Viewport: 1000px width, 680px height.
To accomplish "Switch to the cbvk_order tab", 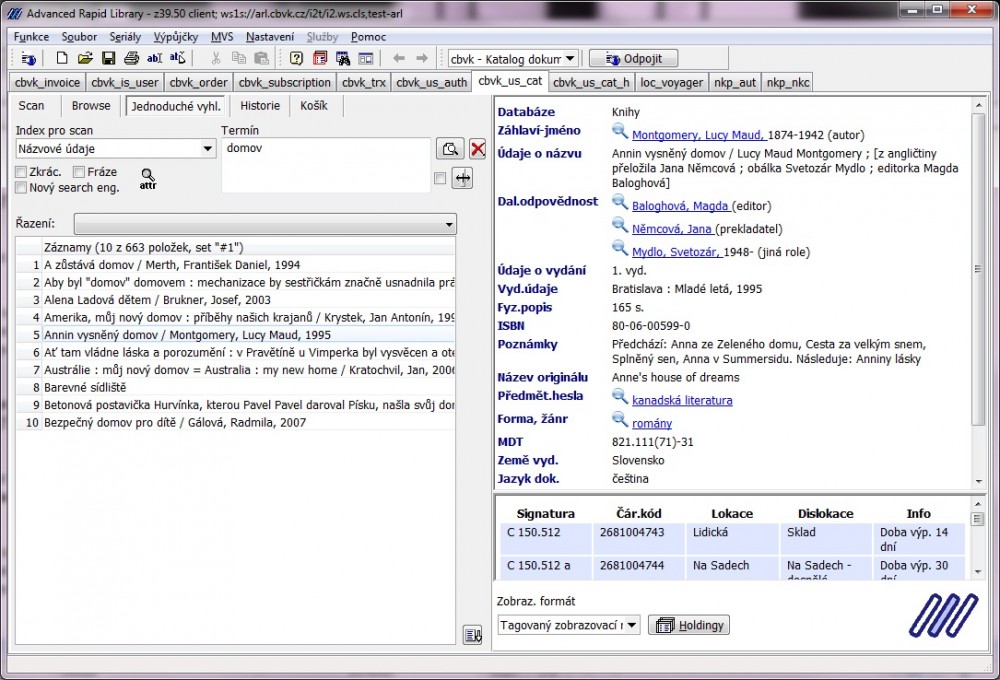I will (198, 82).
